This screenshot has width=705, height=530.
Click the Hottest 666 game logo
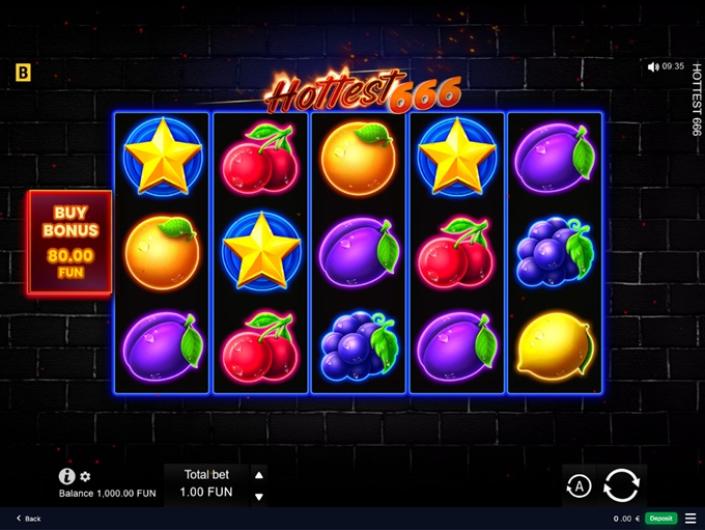363,91
